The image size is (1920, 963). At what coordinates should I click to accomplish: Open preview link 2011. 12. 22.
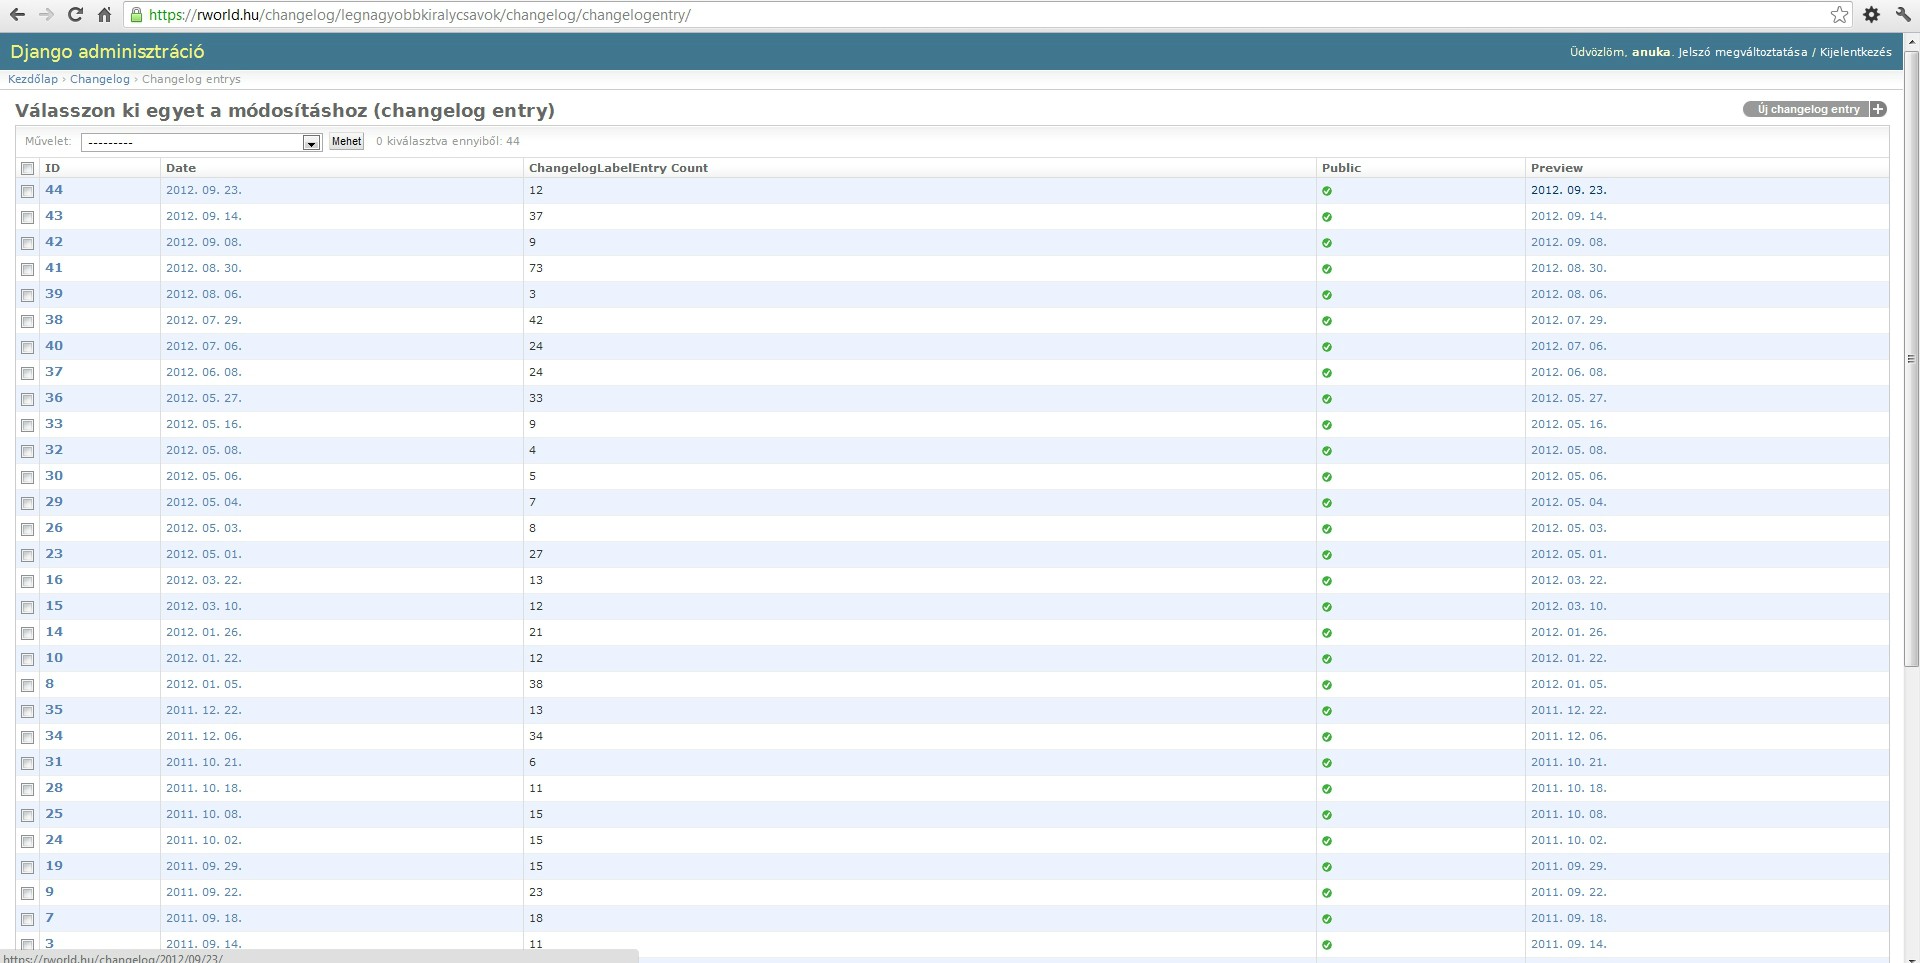coord(1569,710)
